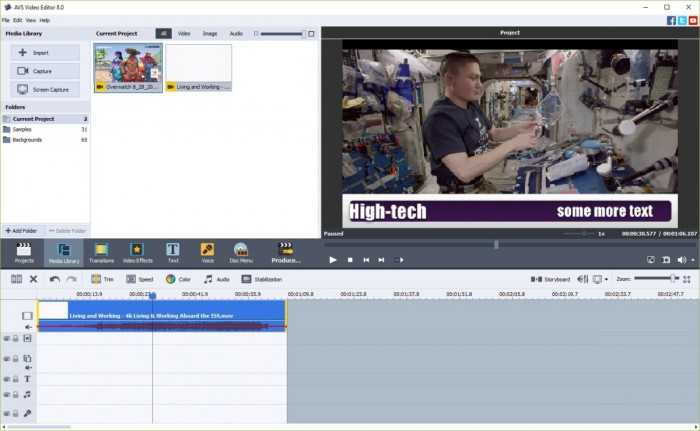Go to next frame
This screenshot has width=700, height=431.
click(x=381, y=259)
